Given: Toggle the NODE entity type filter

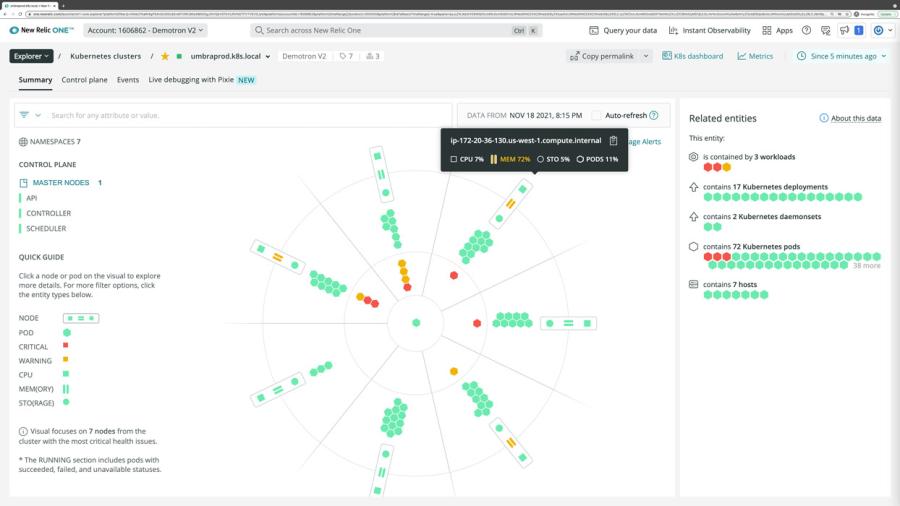Looking at the screenshot, I should coord(81,318).
